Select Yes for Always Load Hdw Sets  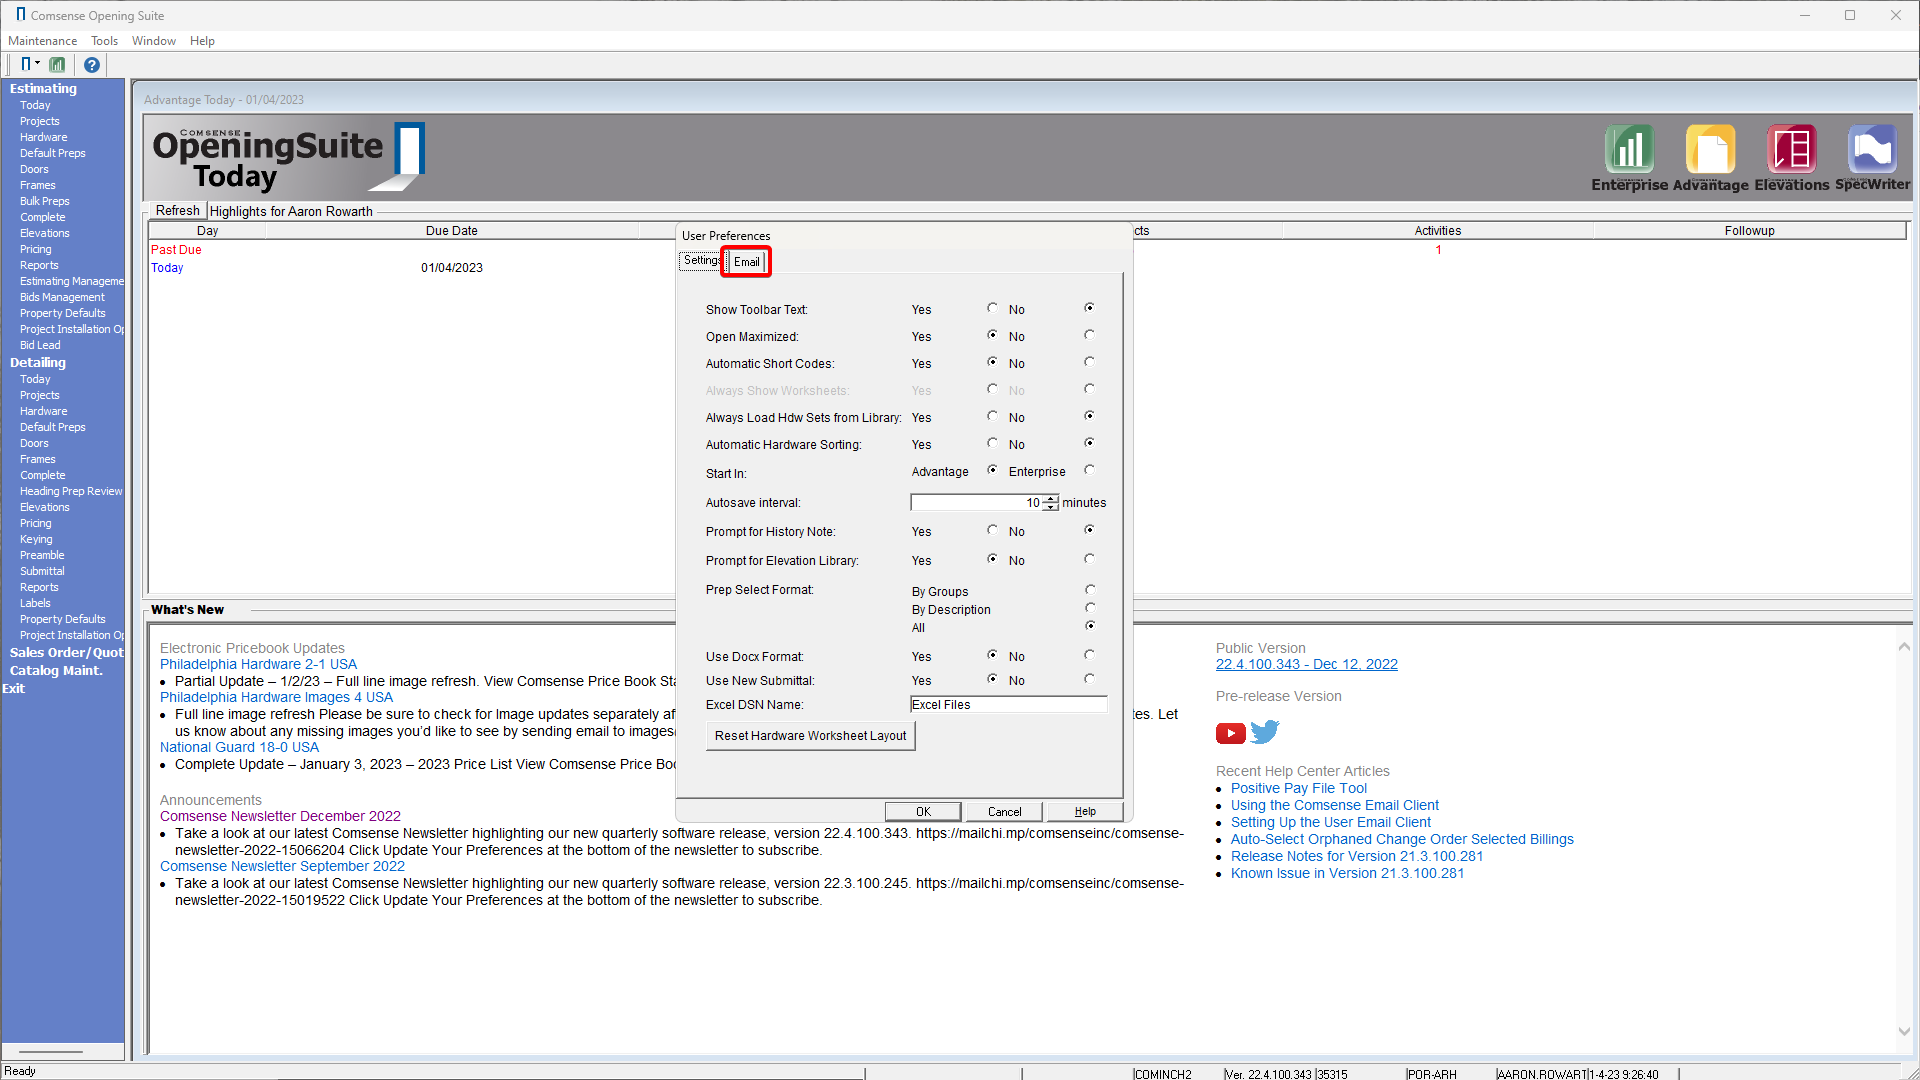(x=992, y=416)
